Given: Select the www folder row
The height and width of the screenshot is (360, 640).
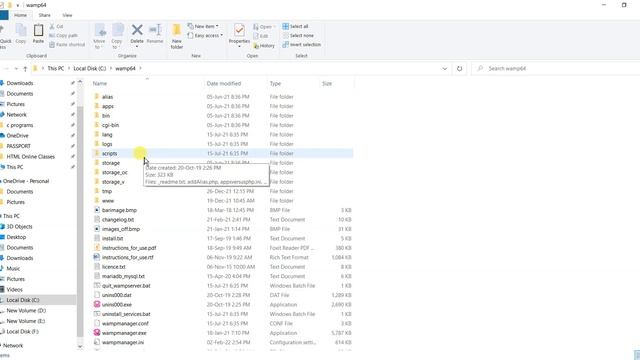Looking at the screenshot, I should (222, 200).
